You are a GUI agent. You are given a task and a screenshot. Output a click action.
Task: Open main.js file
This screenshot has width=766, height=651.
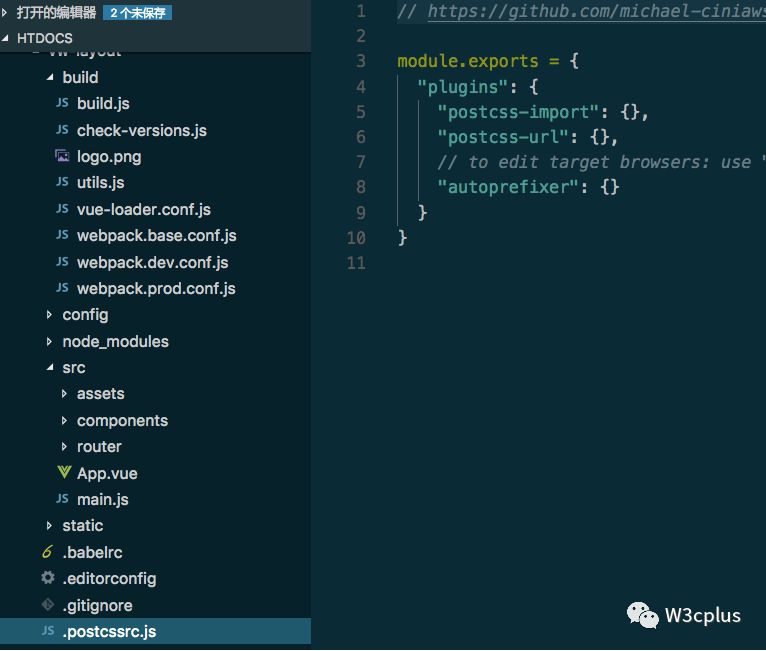coord(103,500)
